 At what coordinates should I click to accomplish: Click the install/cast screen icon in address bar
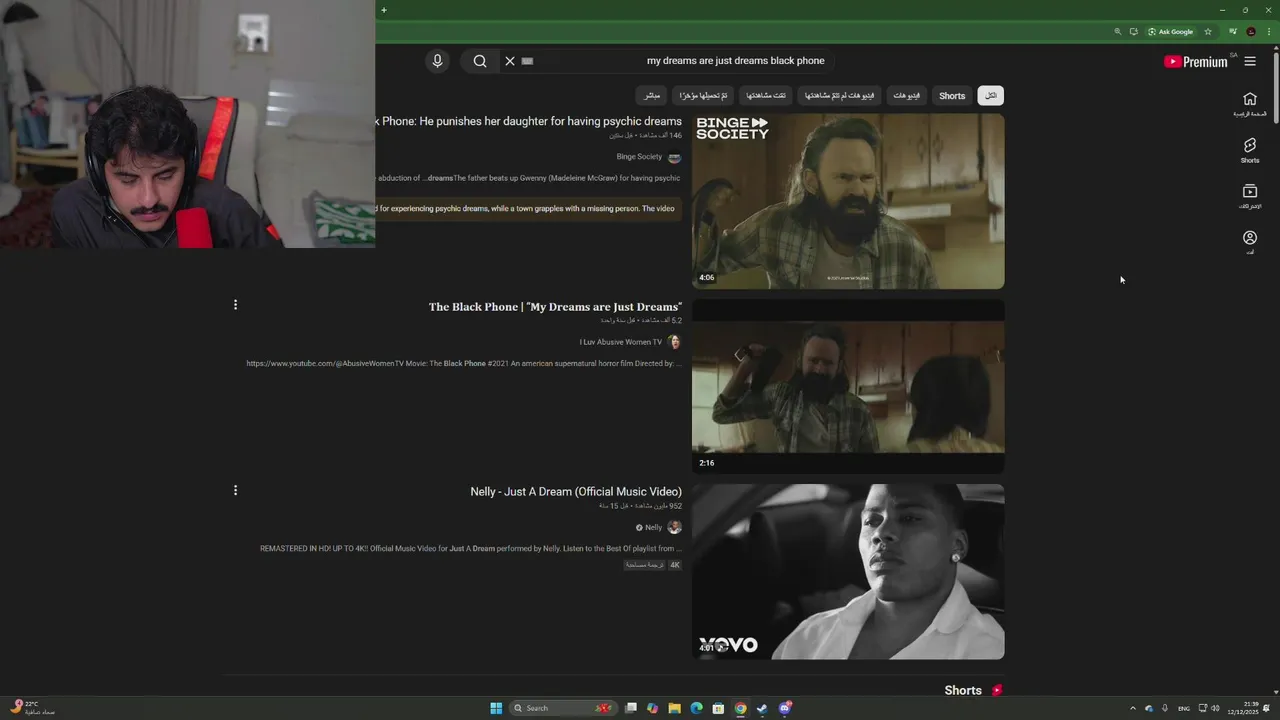click(1133, 32)
